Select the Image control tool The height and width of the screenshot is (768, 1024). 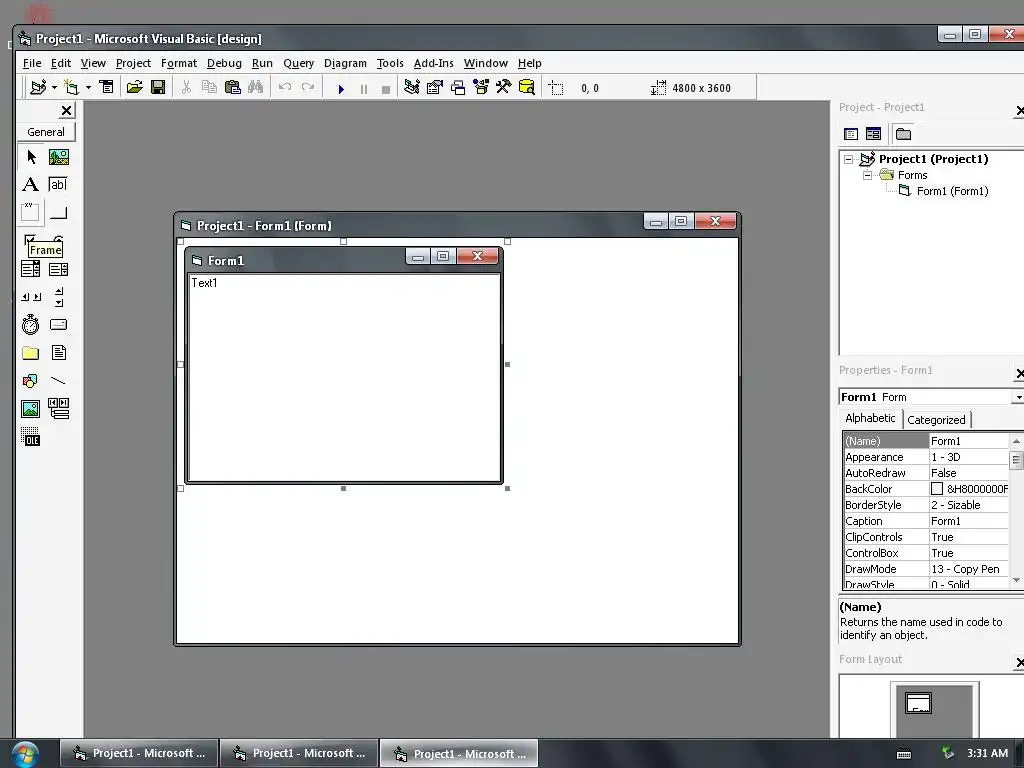click(x=31, y=409)
